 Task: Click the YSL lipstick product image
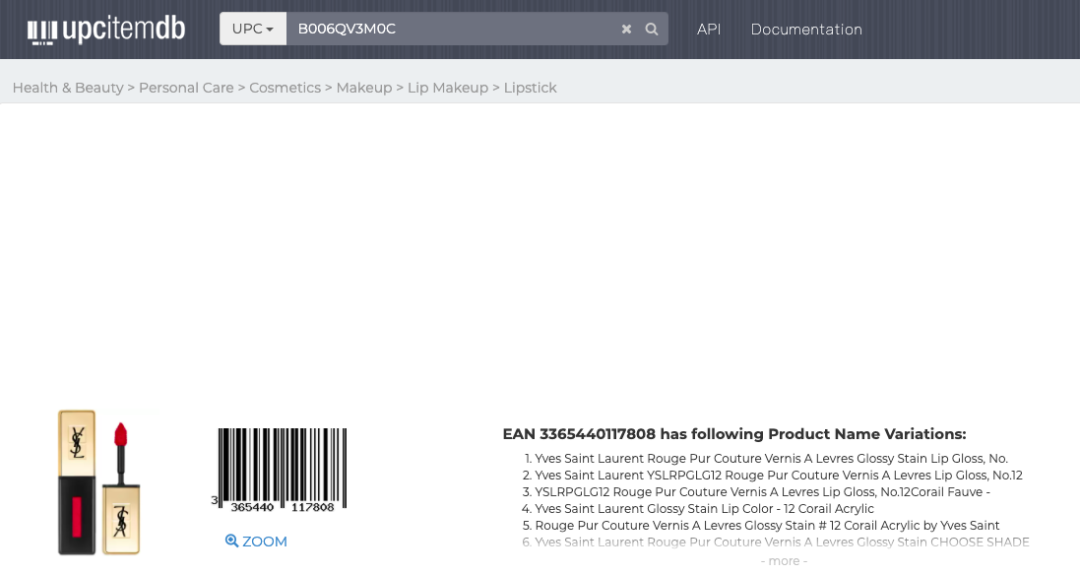(x=98, y=482)
